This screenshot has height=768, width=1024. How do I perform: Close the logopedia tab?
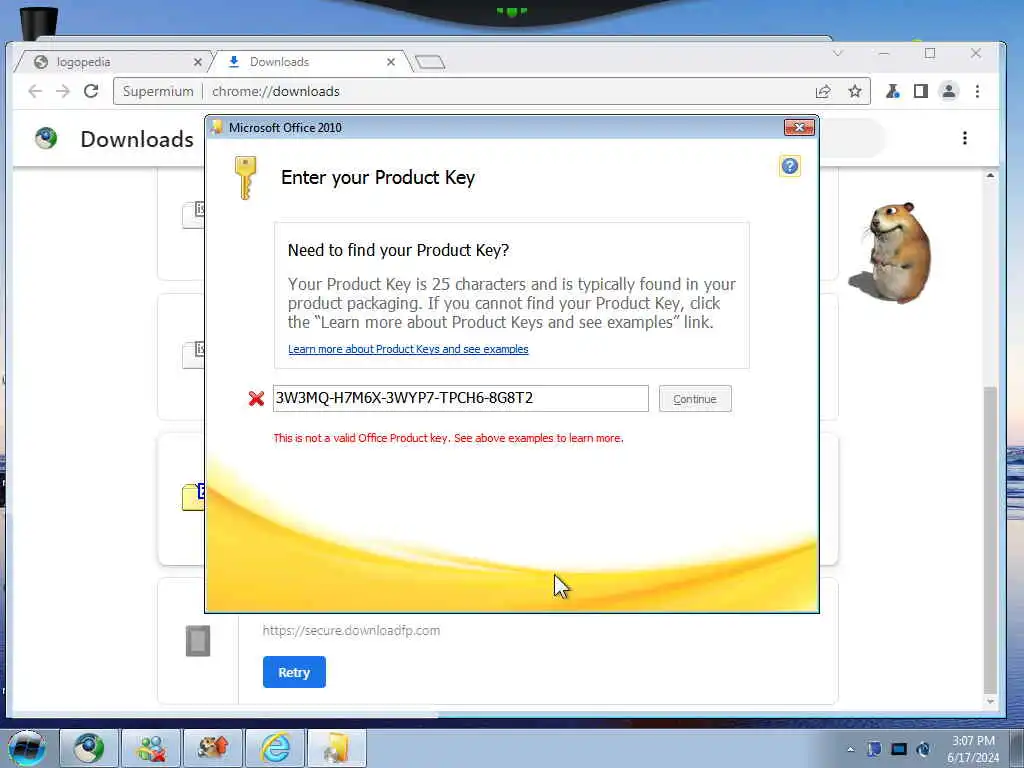point(198,62)
